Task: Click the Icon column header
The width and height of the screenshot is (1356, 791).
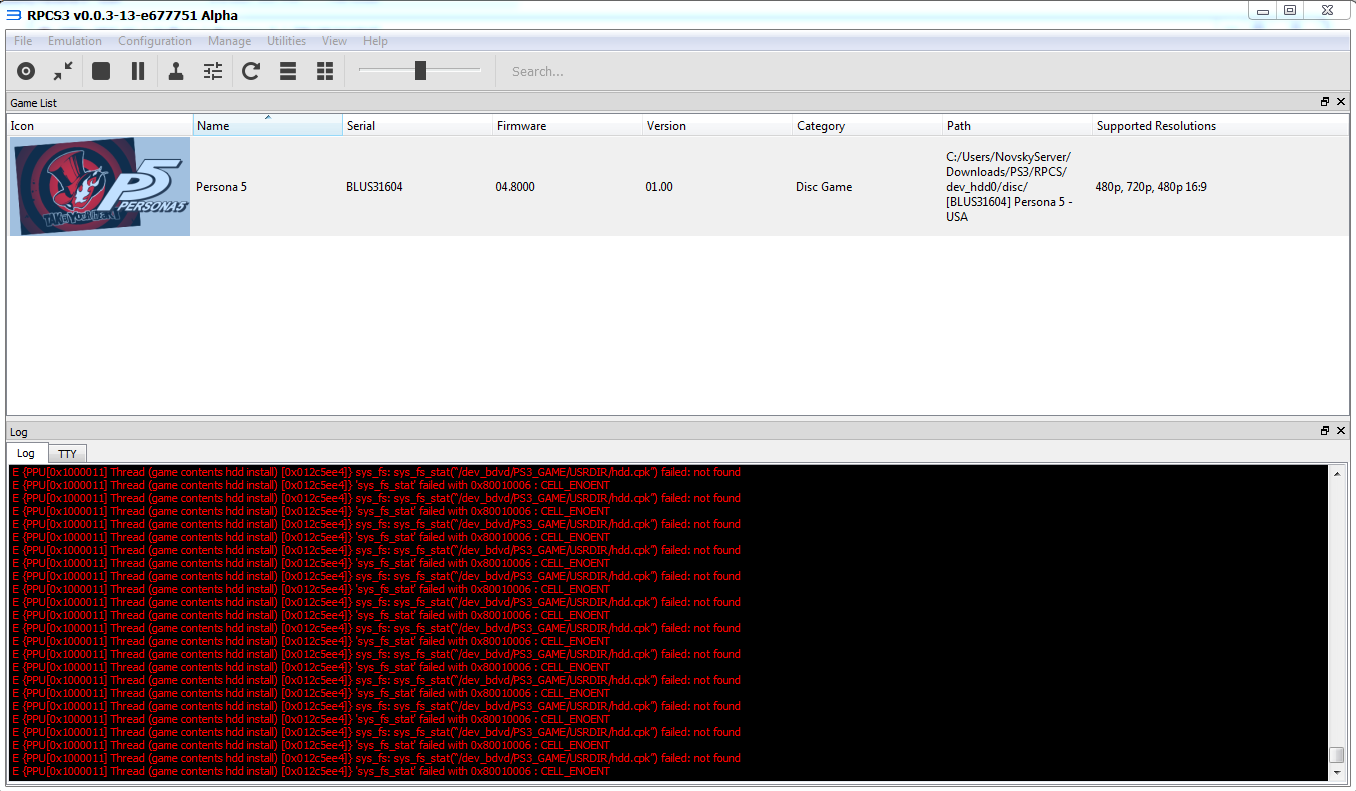Action: click(100, 125)
